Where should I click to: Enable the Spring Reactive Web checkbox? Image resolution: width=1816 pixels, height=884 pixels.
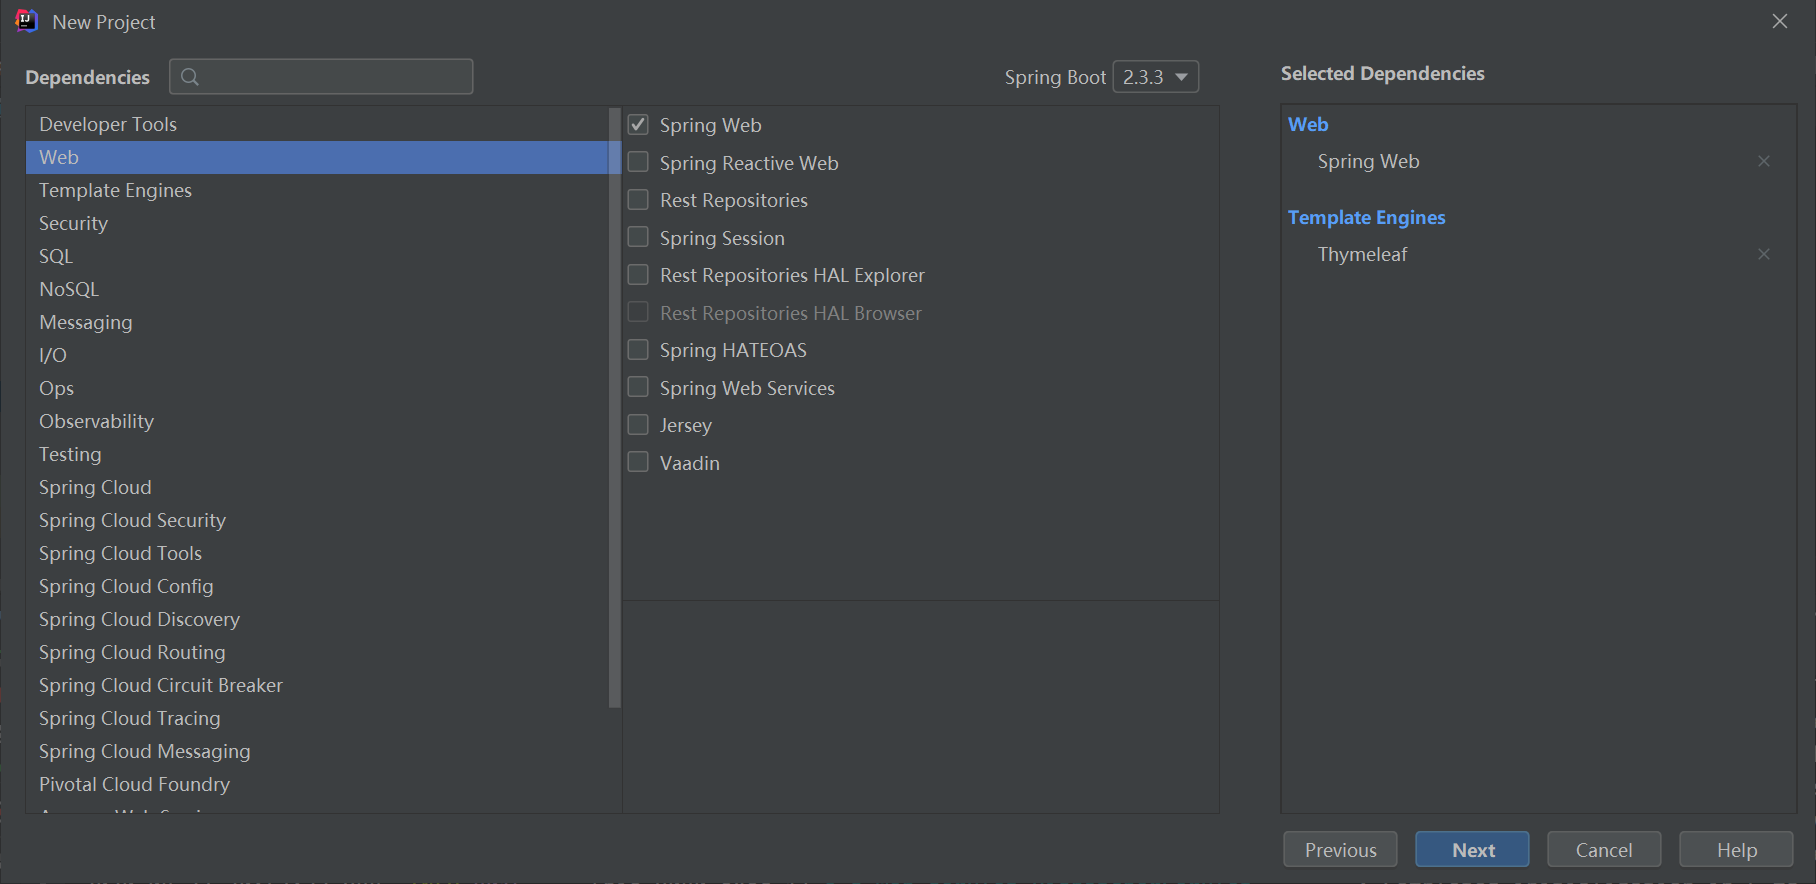[638, 162]
